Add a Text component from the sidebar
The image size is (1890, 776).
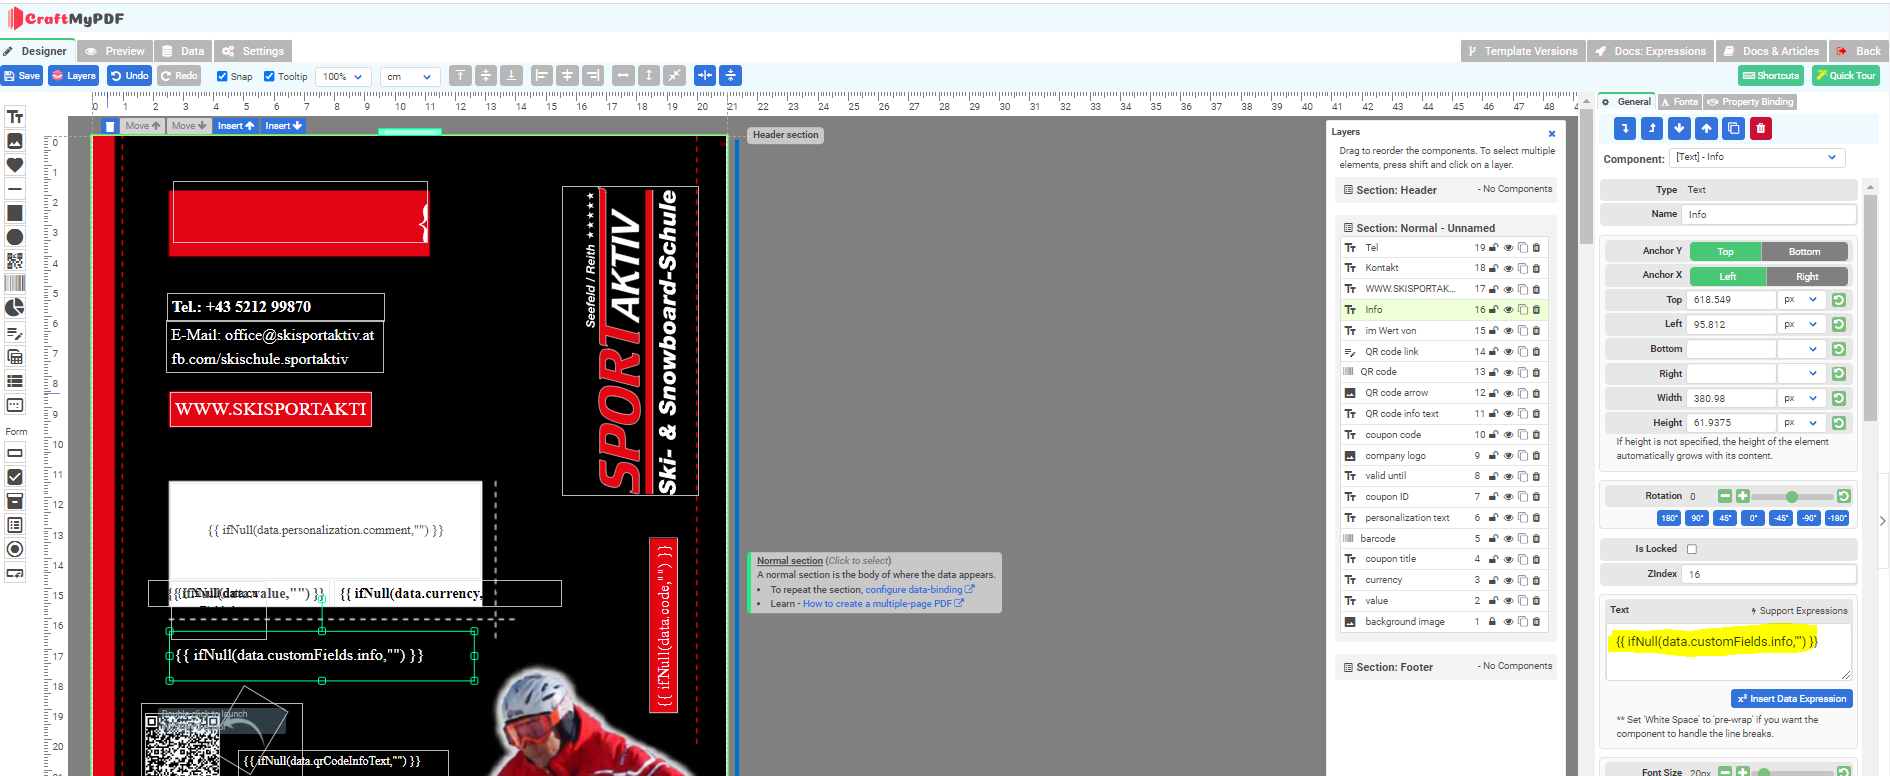click(15, 117)
